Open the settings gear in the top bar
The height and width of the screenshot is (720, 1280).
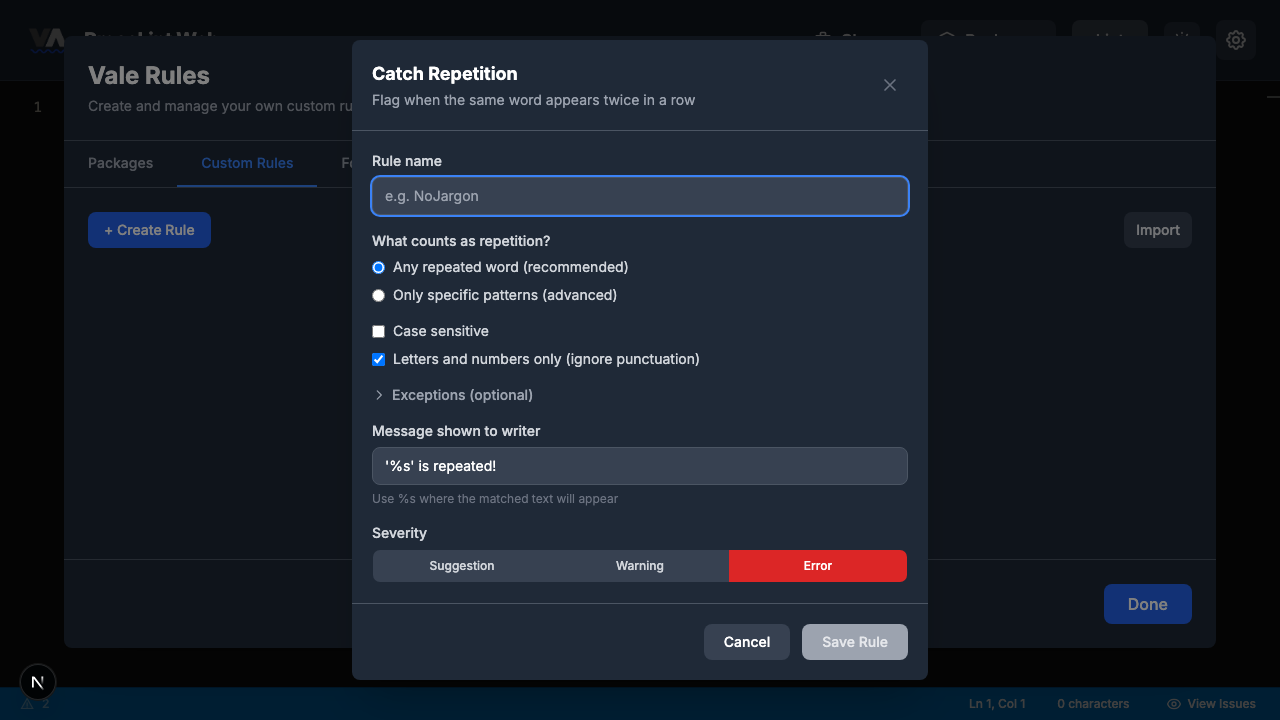(x=1236, y=40)
